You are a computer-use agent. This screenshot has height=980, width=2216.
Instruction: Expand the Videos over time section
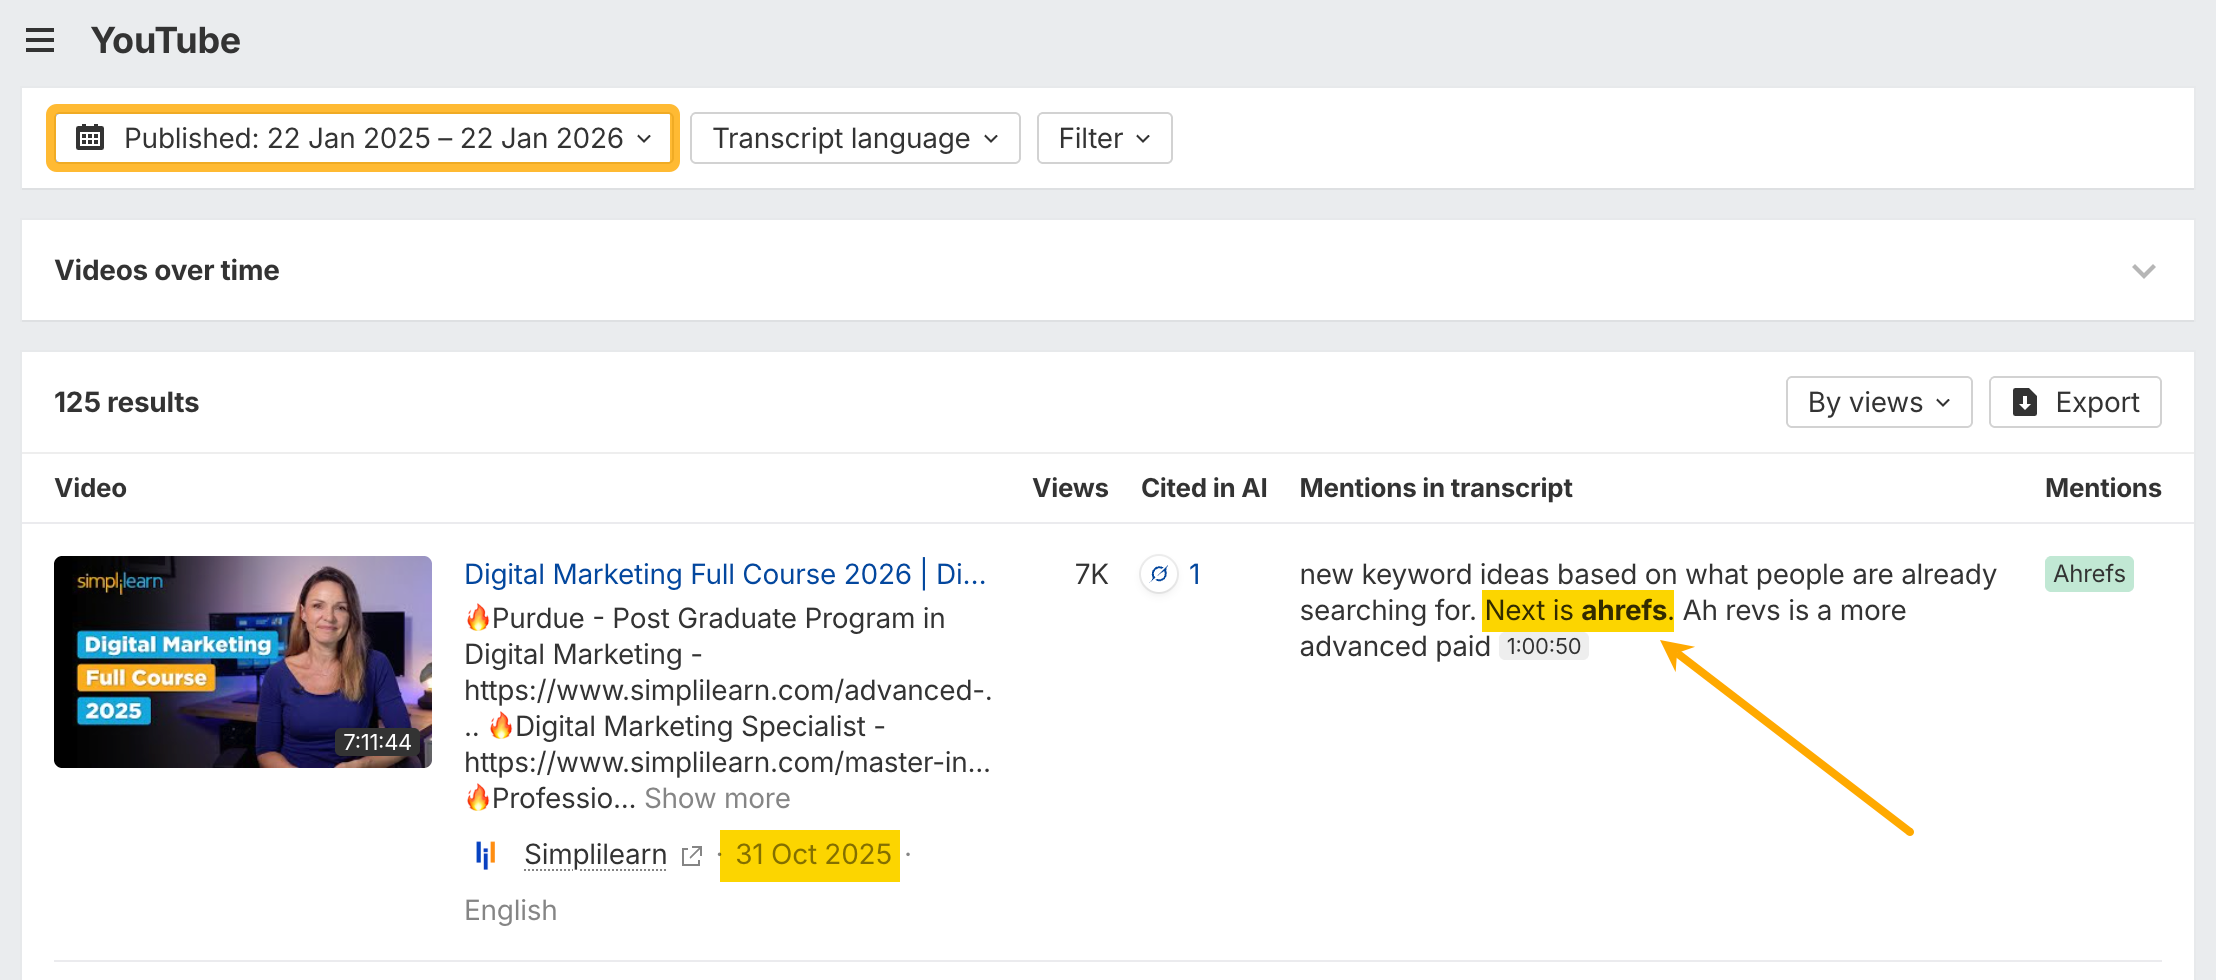(x=2143, y=271)
